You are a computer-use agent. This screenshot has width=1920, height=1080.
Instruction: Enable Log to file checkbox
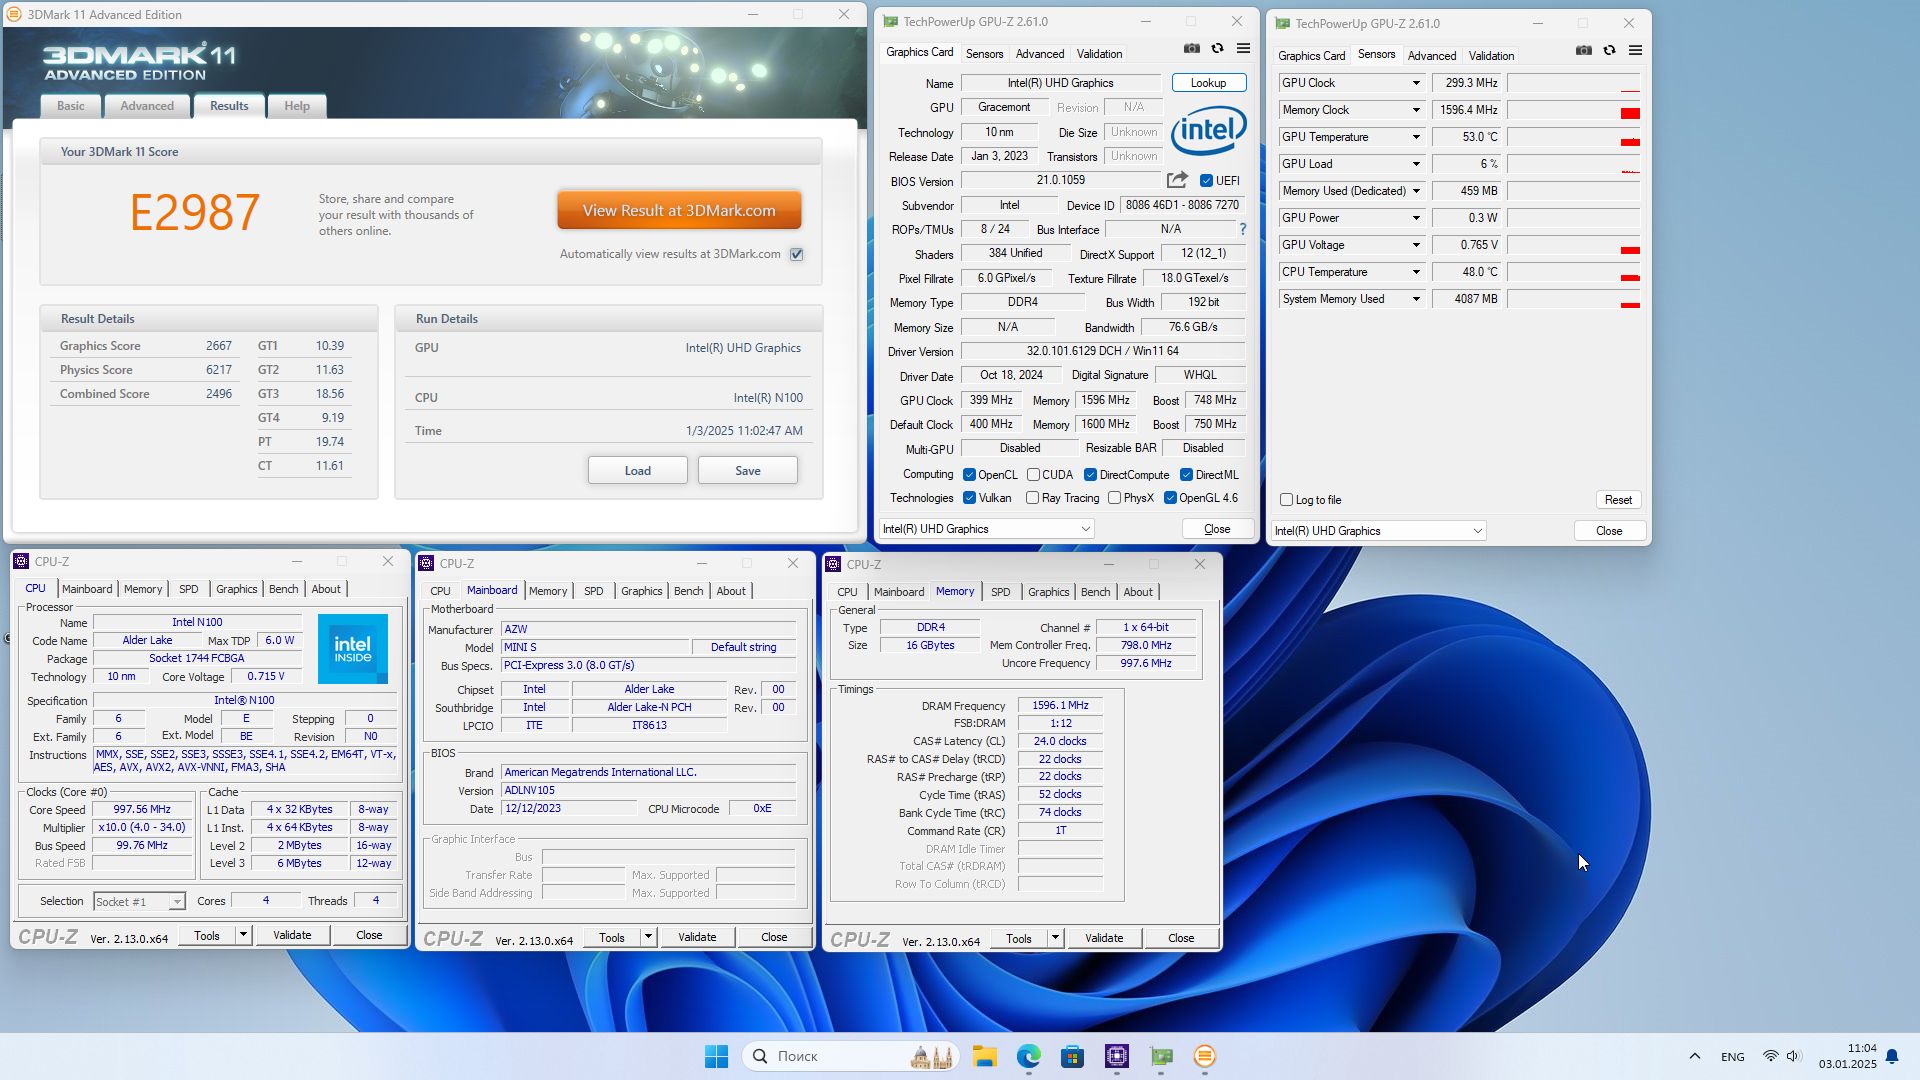tap(1286, 500)
